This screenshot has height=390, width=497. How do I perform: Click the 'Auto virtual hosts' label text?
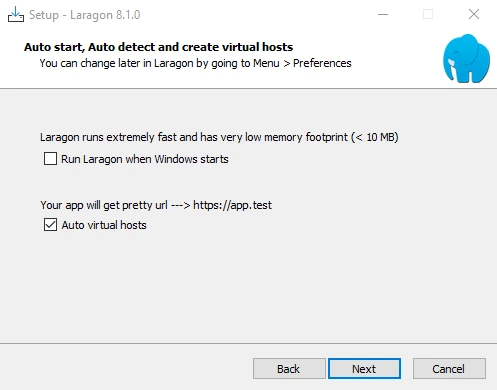click(x=104, y=225)
